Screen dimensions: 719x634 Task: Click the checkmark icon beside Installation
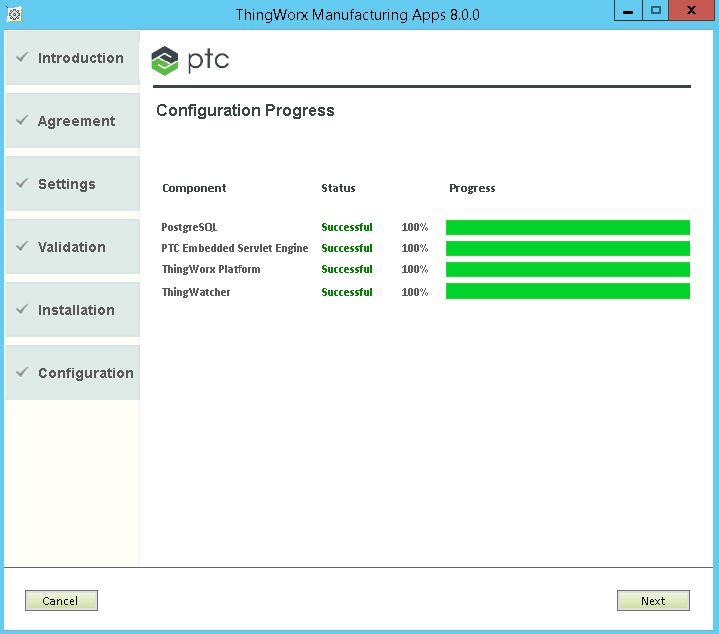click(x=22, y=309)
